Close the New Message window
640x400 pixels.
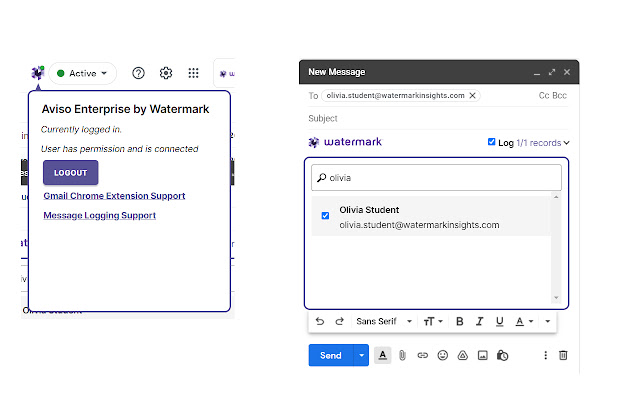tap(567, 72)
